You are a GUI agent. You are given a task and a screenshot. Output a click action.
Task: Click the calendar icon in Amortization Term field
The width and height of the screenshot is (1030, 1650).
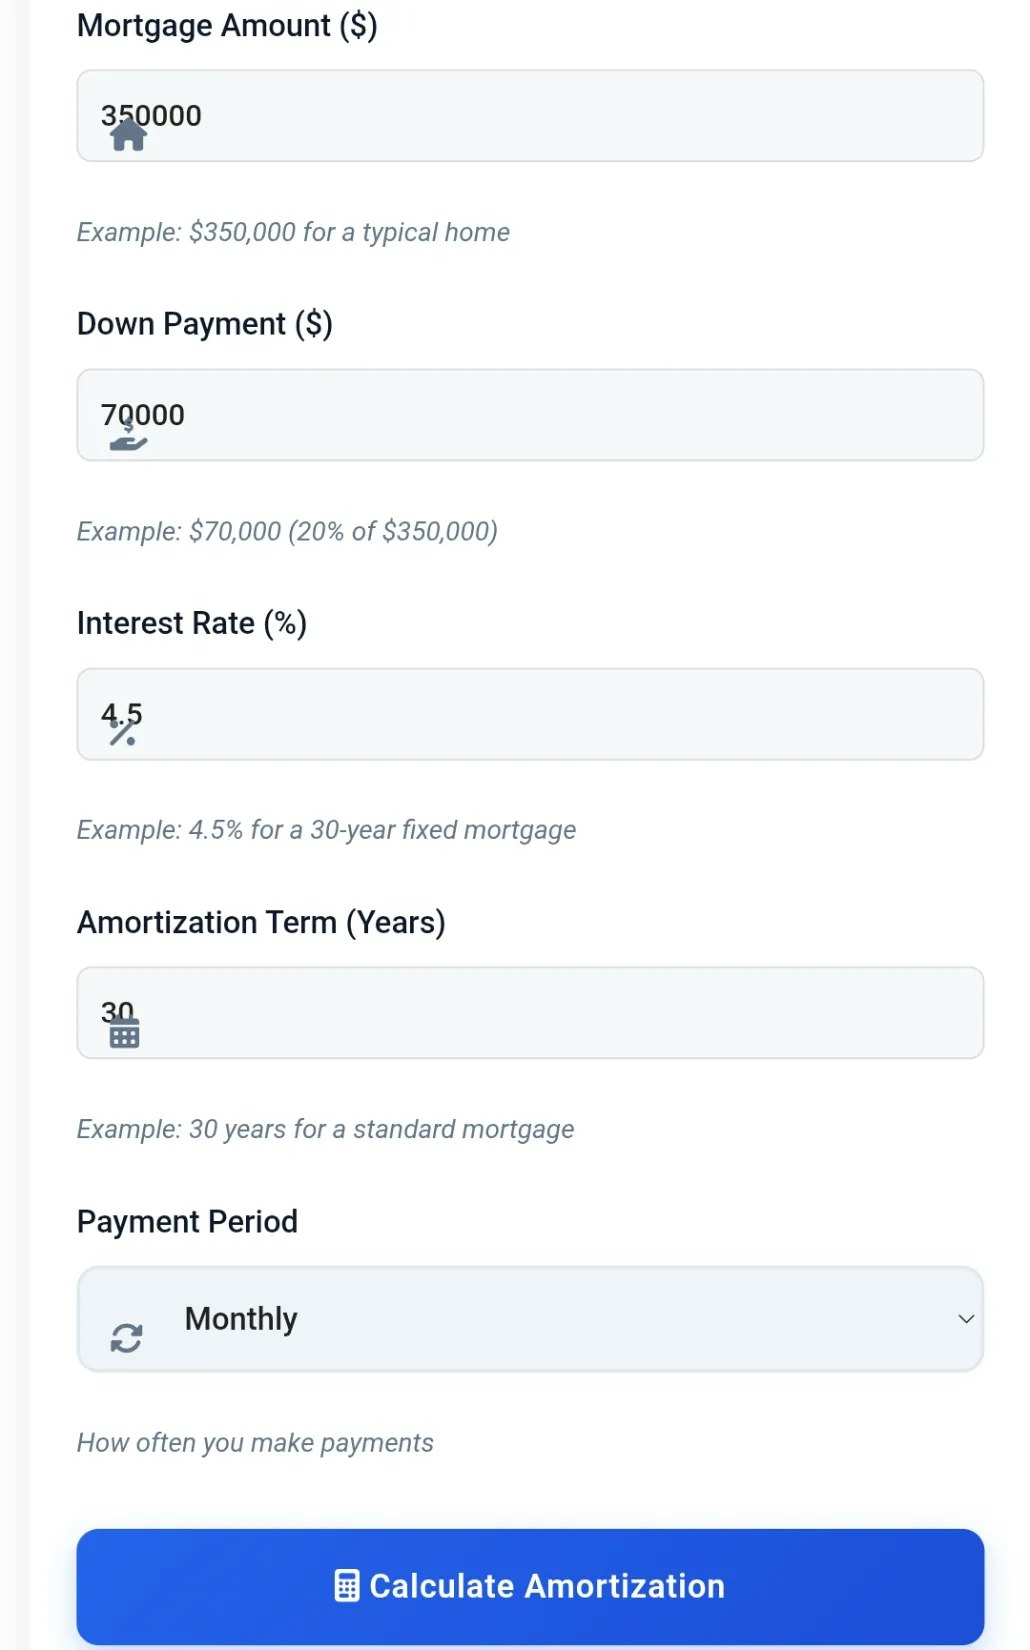(x=124, y=1033)
